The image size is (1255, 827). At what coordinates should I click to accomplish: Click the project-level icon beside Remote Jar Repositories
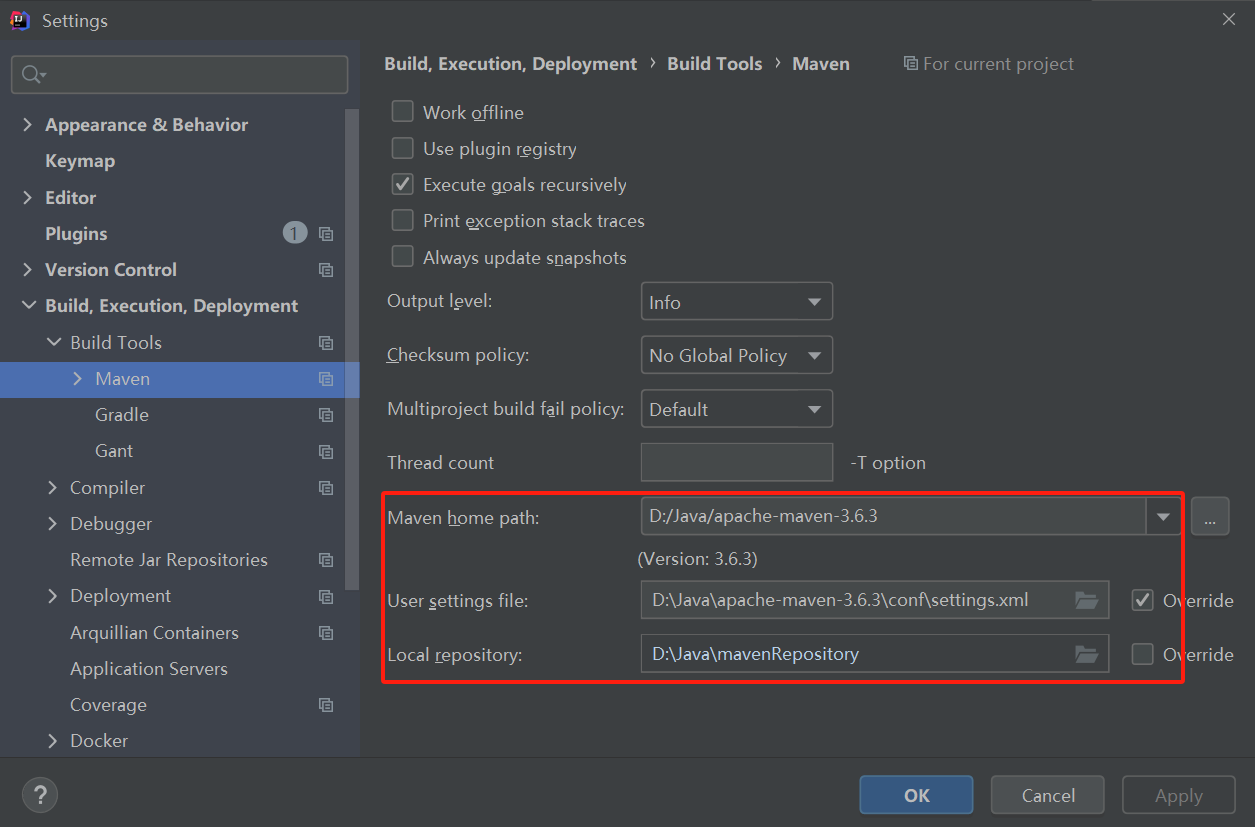click(326, 560)
